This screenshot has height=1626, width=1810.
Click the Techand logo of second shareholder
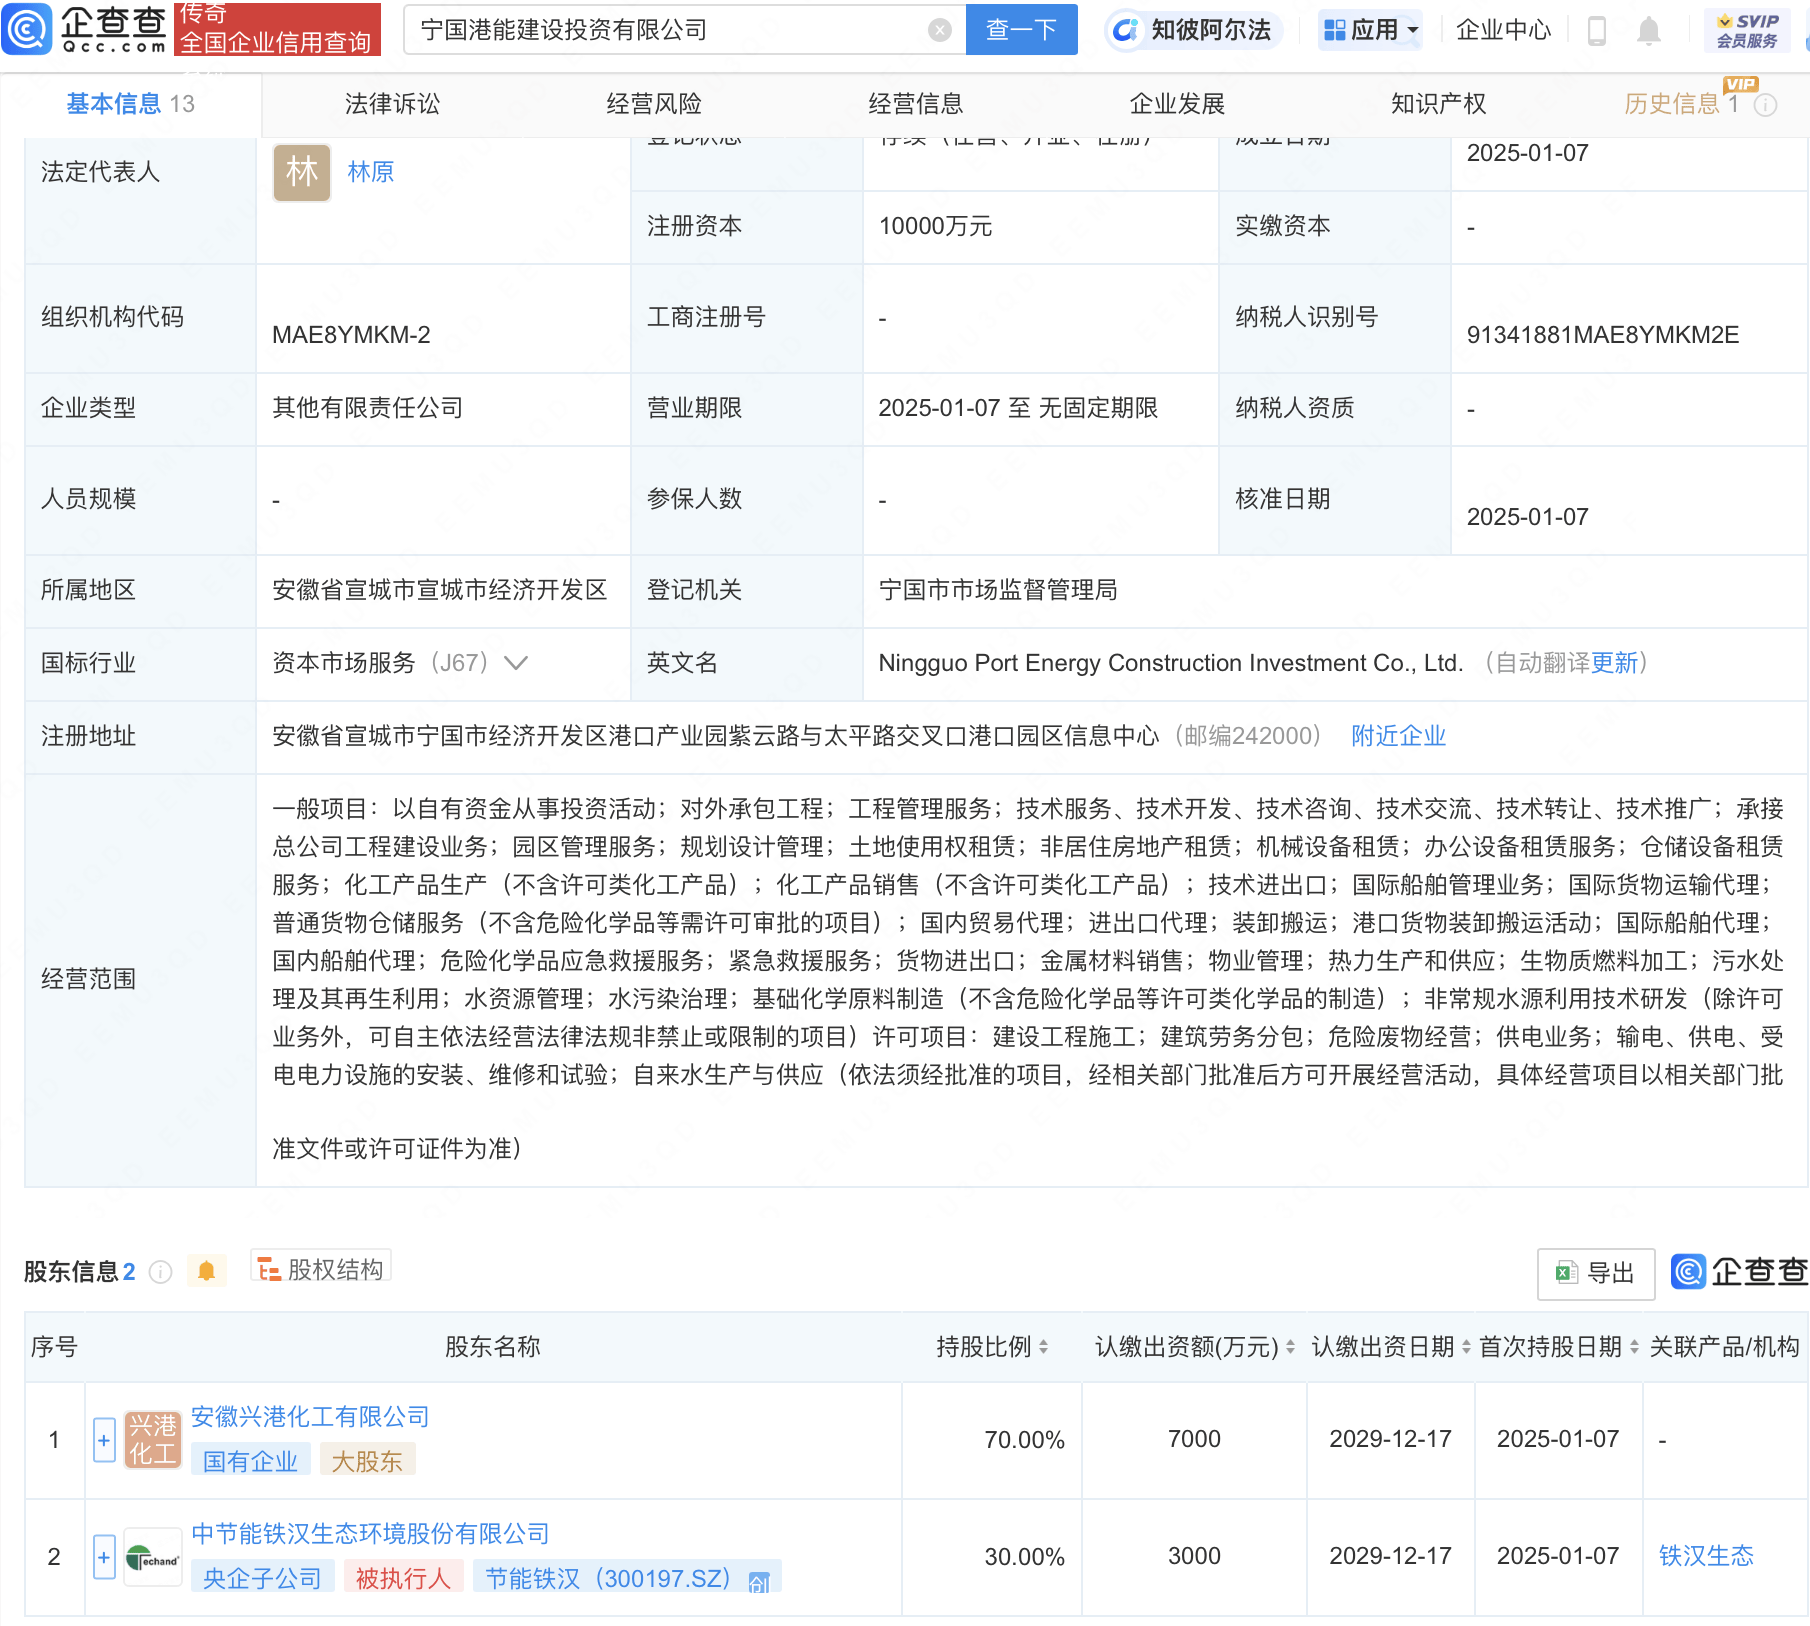coord(153,1557)
